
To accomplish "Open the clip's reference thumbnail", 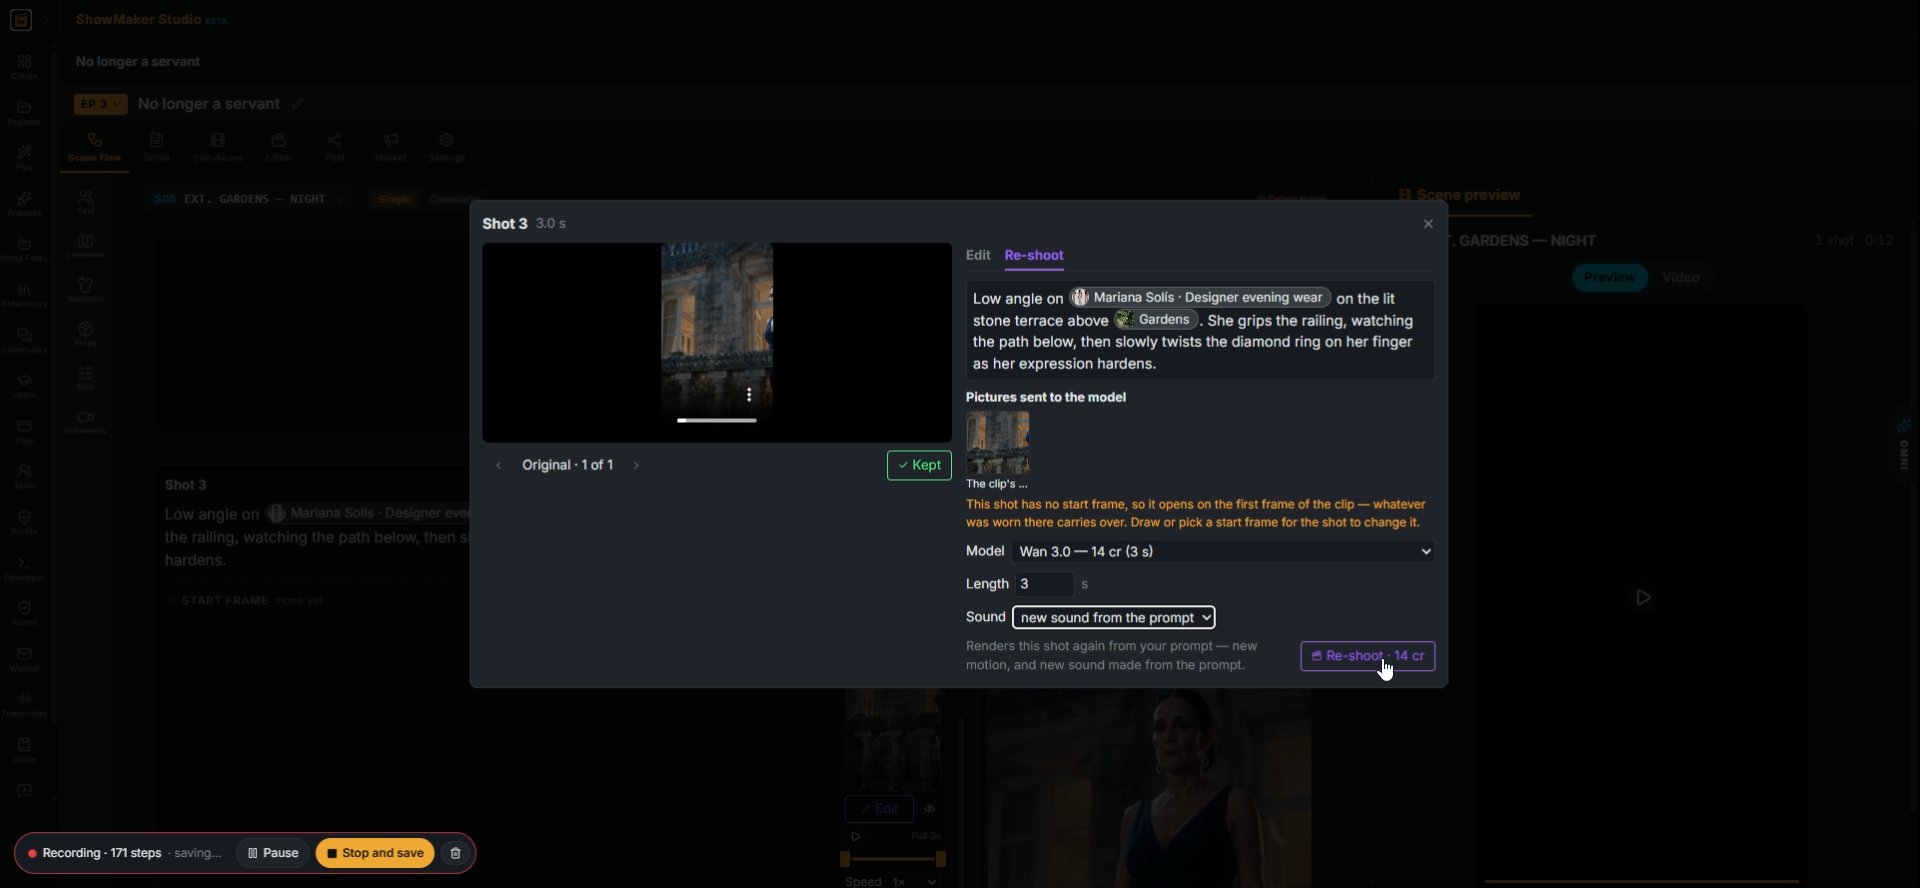I will tap(997, 443).
